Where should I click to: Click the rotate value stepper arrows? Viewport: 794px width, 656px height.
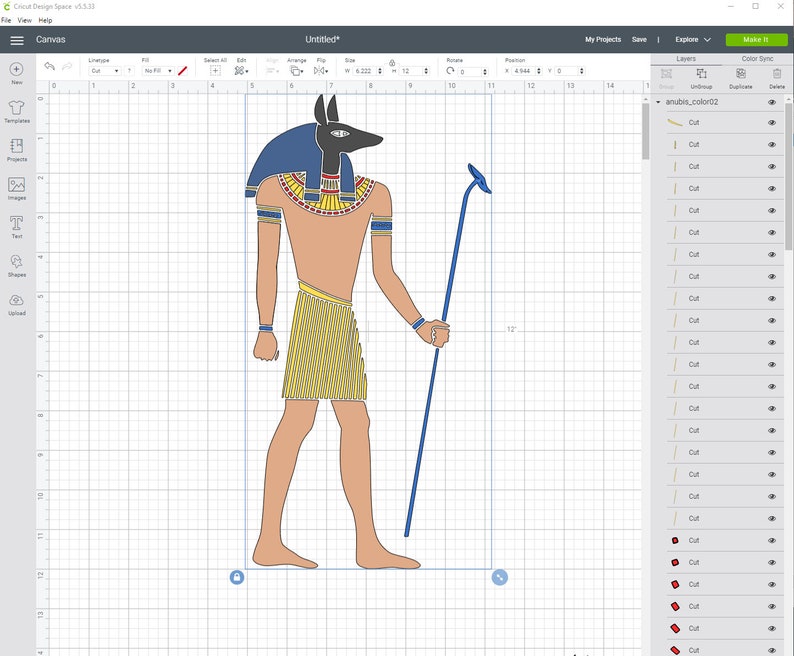(485, 71)
